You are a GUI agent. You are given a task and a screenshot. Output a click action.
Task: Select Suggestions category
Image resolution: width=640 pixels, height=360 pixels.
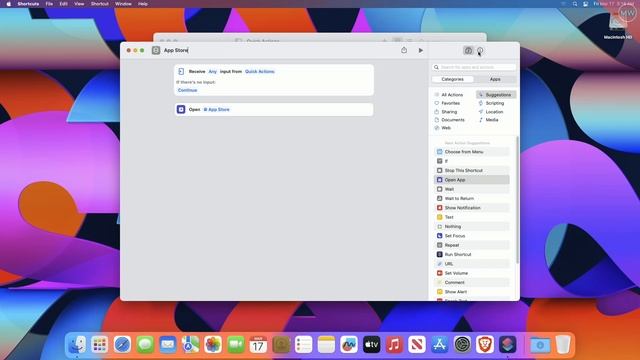pyautogui.click(x=496, y=95)
